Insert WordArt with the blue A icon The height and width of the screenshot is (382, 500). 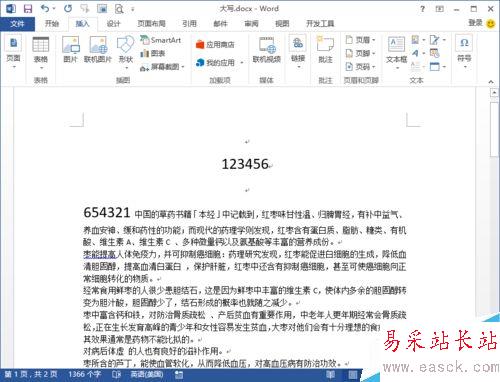pyautogui.click(x=415, y=53)
